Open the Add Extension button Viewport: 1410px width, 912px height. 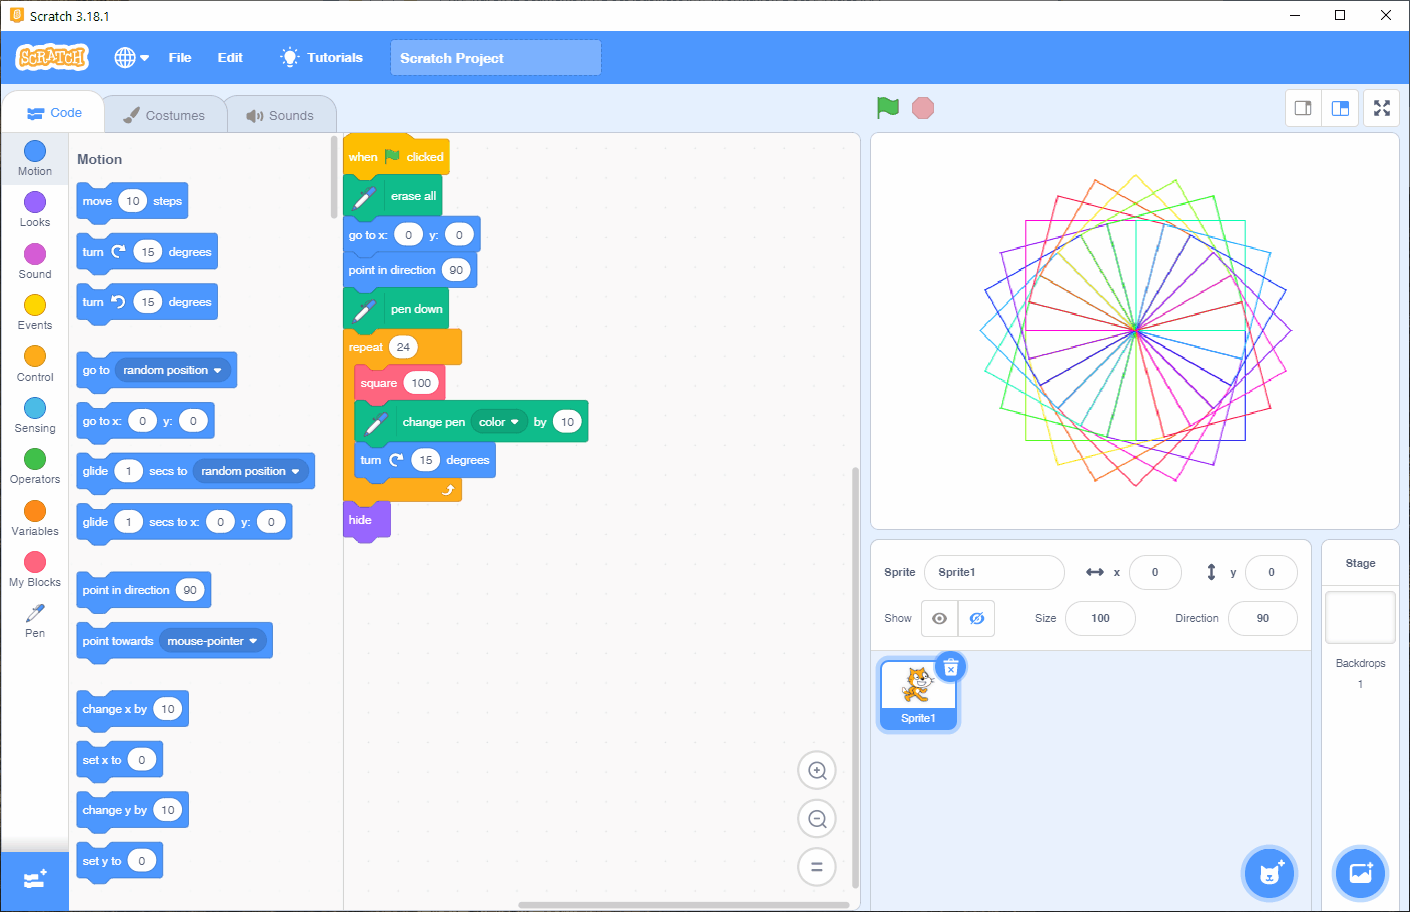35,880
